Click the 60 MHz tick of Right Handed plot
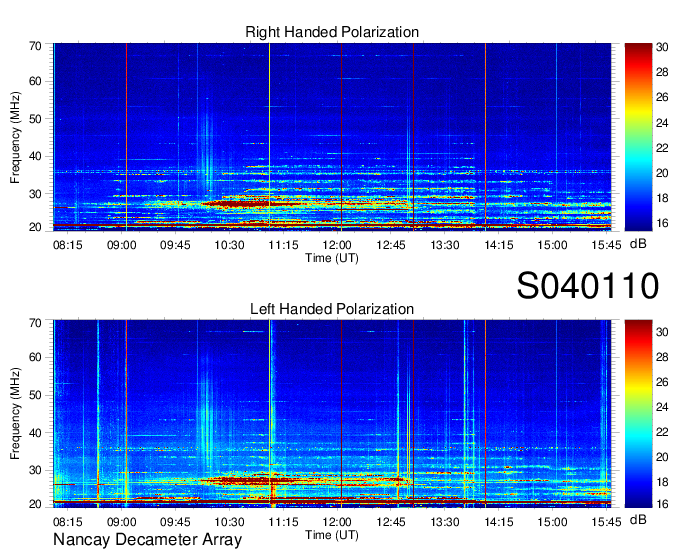 36,81
